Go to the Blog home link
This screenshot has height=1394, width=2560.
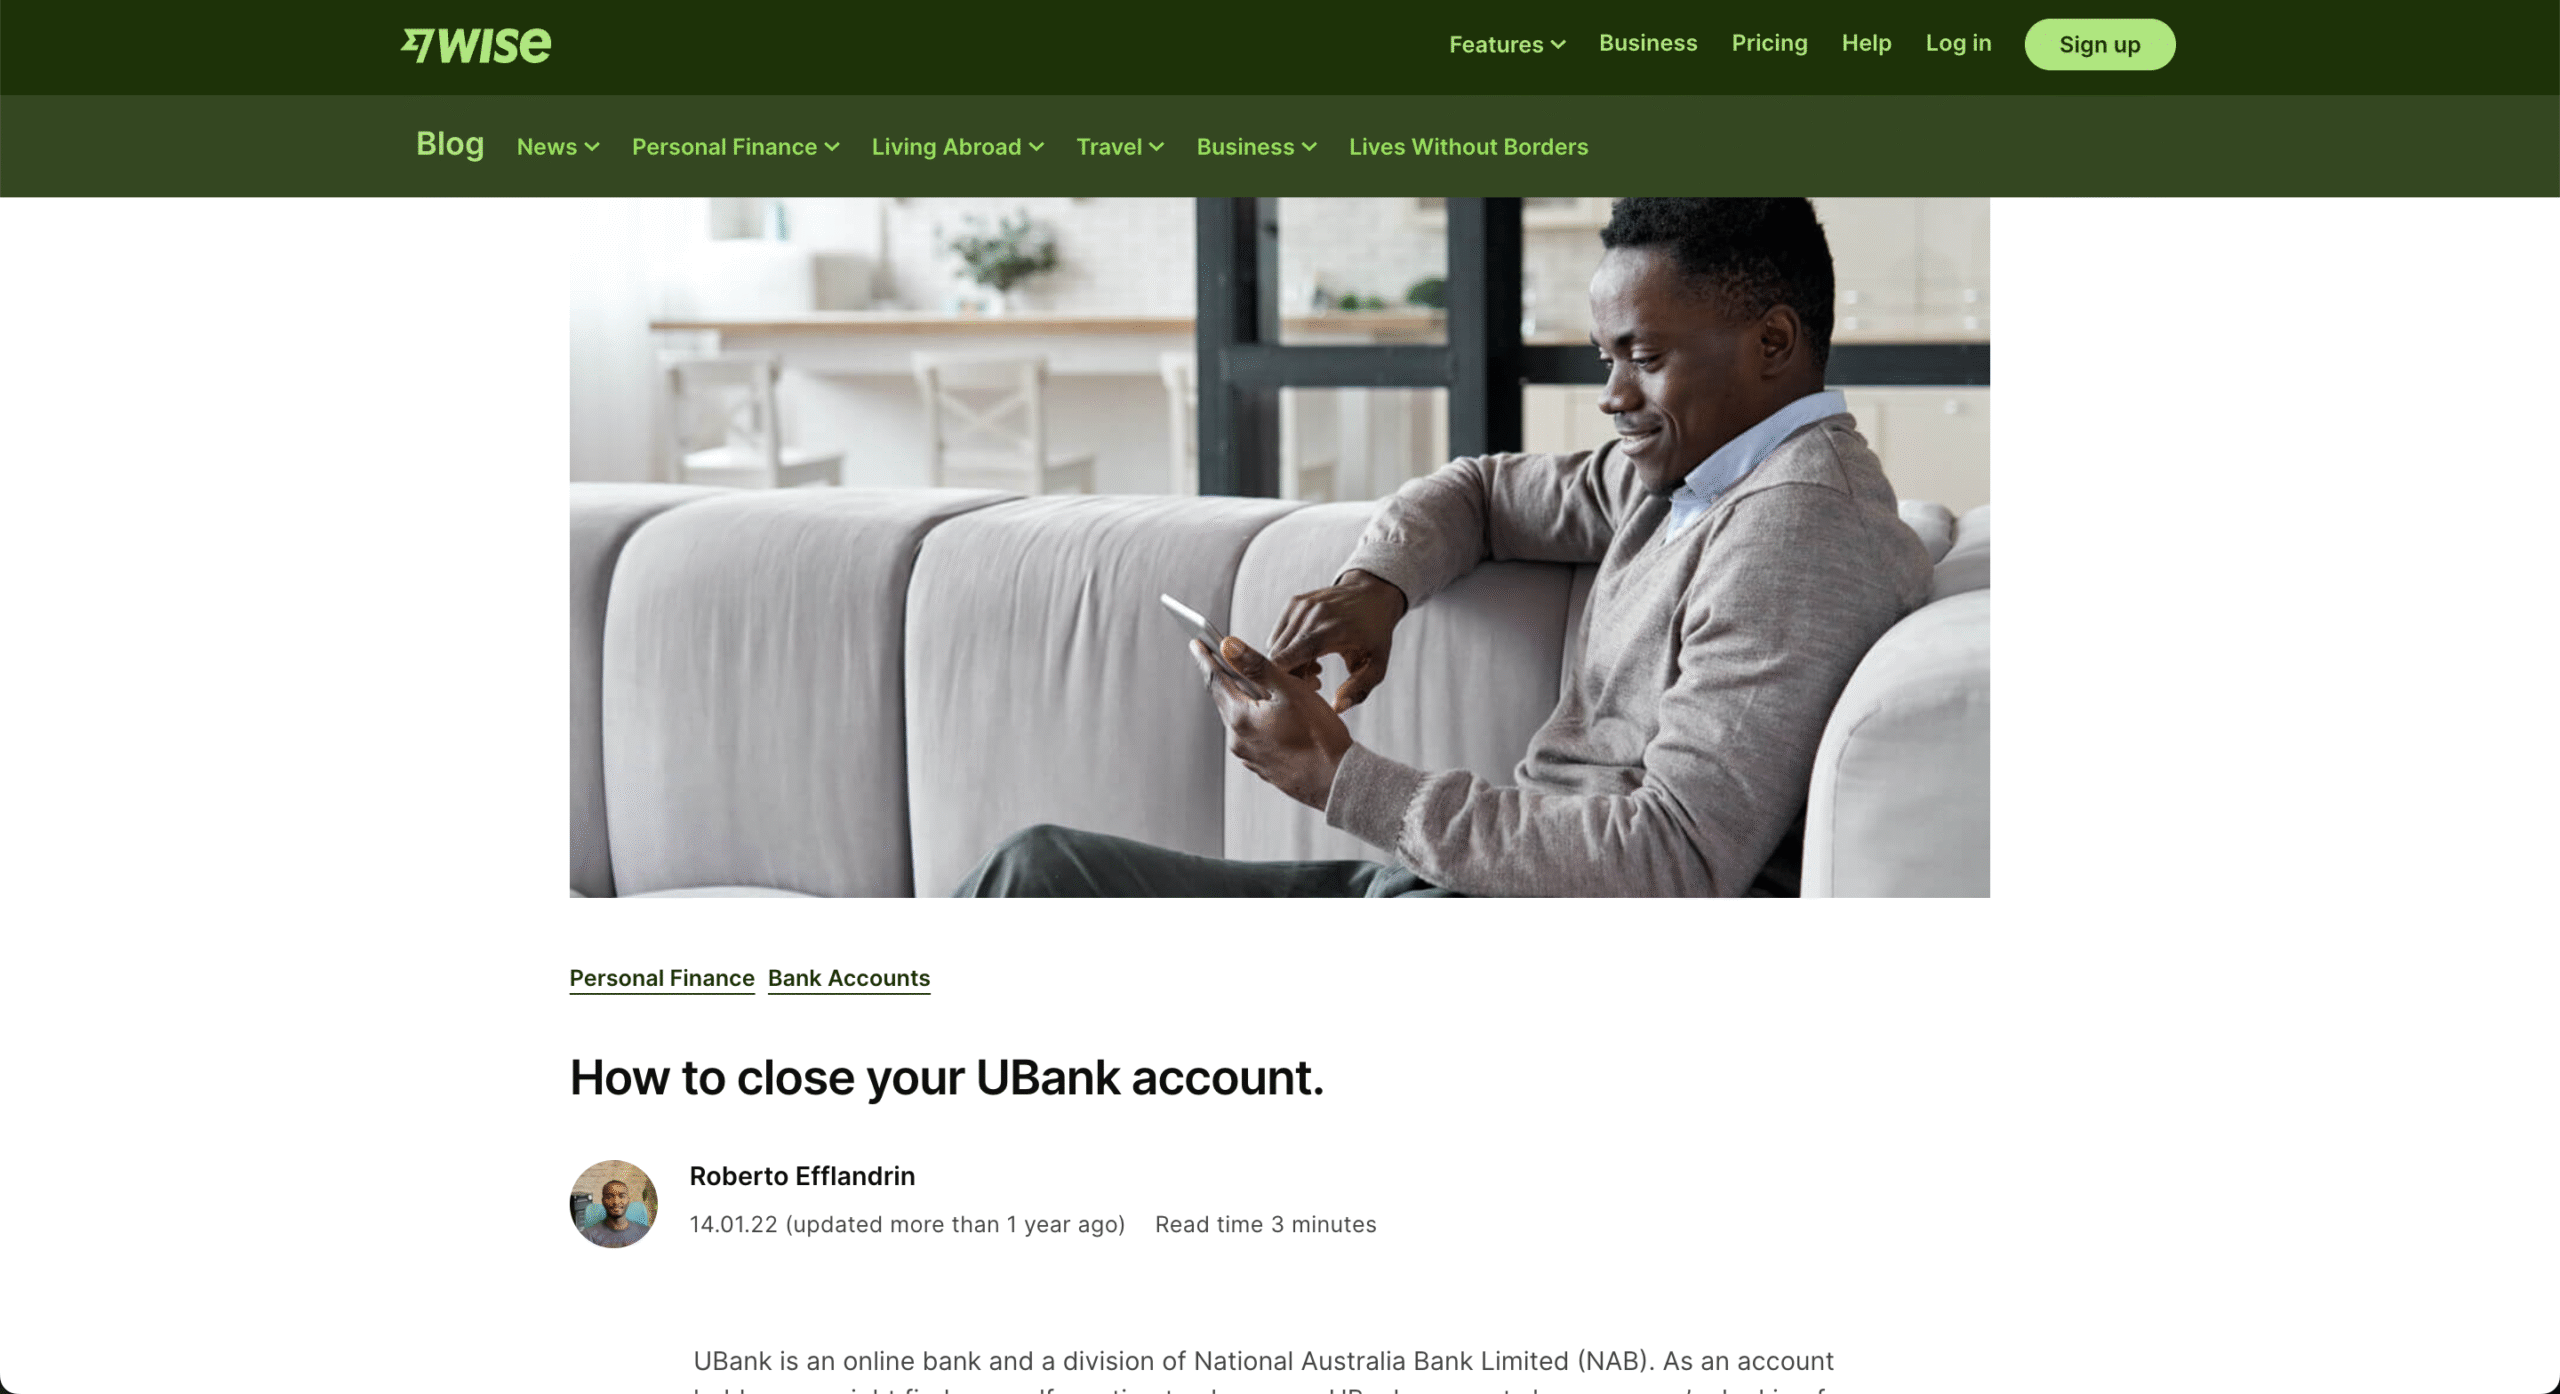click(450, 144)
